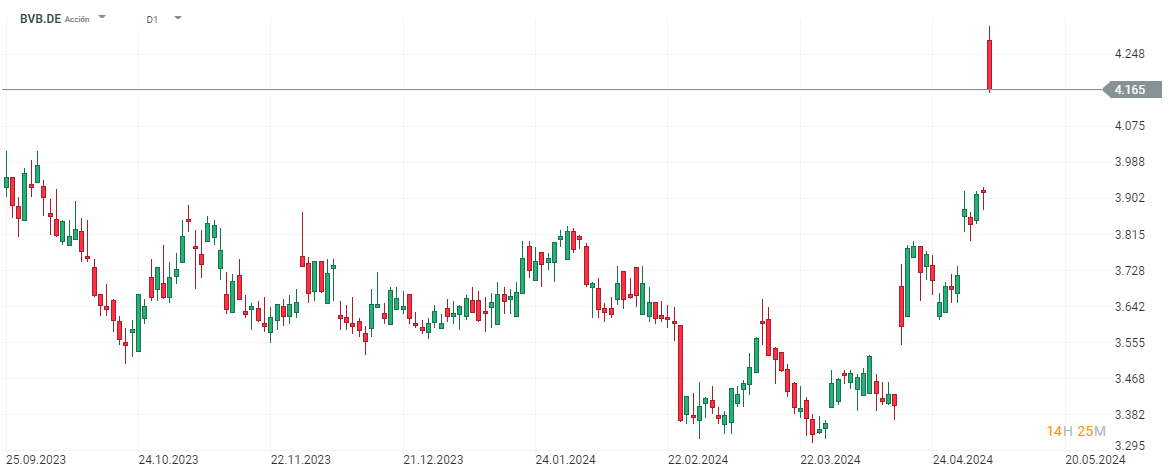
Task: Open the dropdown arrow beside Acción
Action: pyautogui.click(x=104, y=18)
